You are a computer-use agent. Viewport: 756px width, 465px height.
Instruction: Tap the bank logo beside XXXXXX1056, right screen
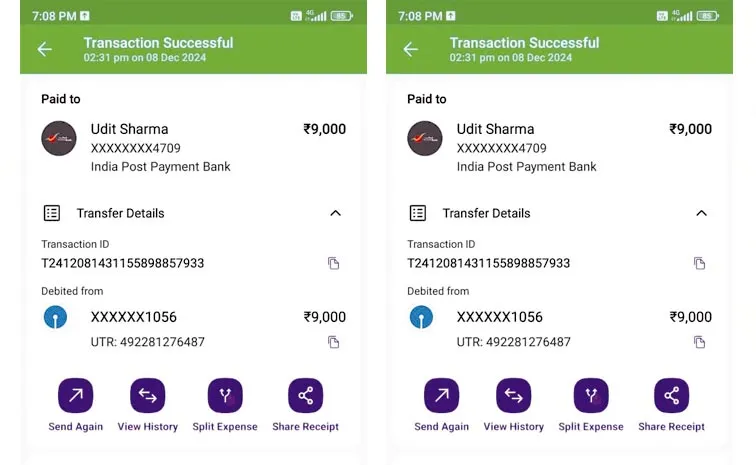click(x=421, y=318)
